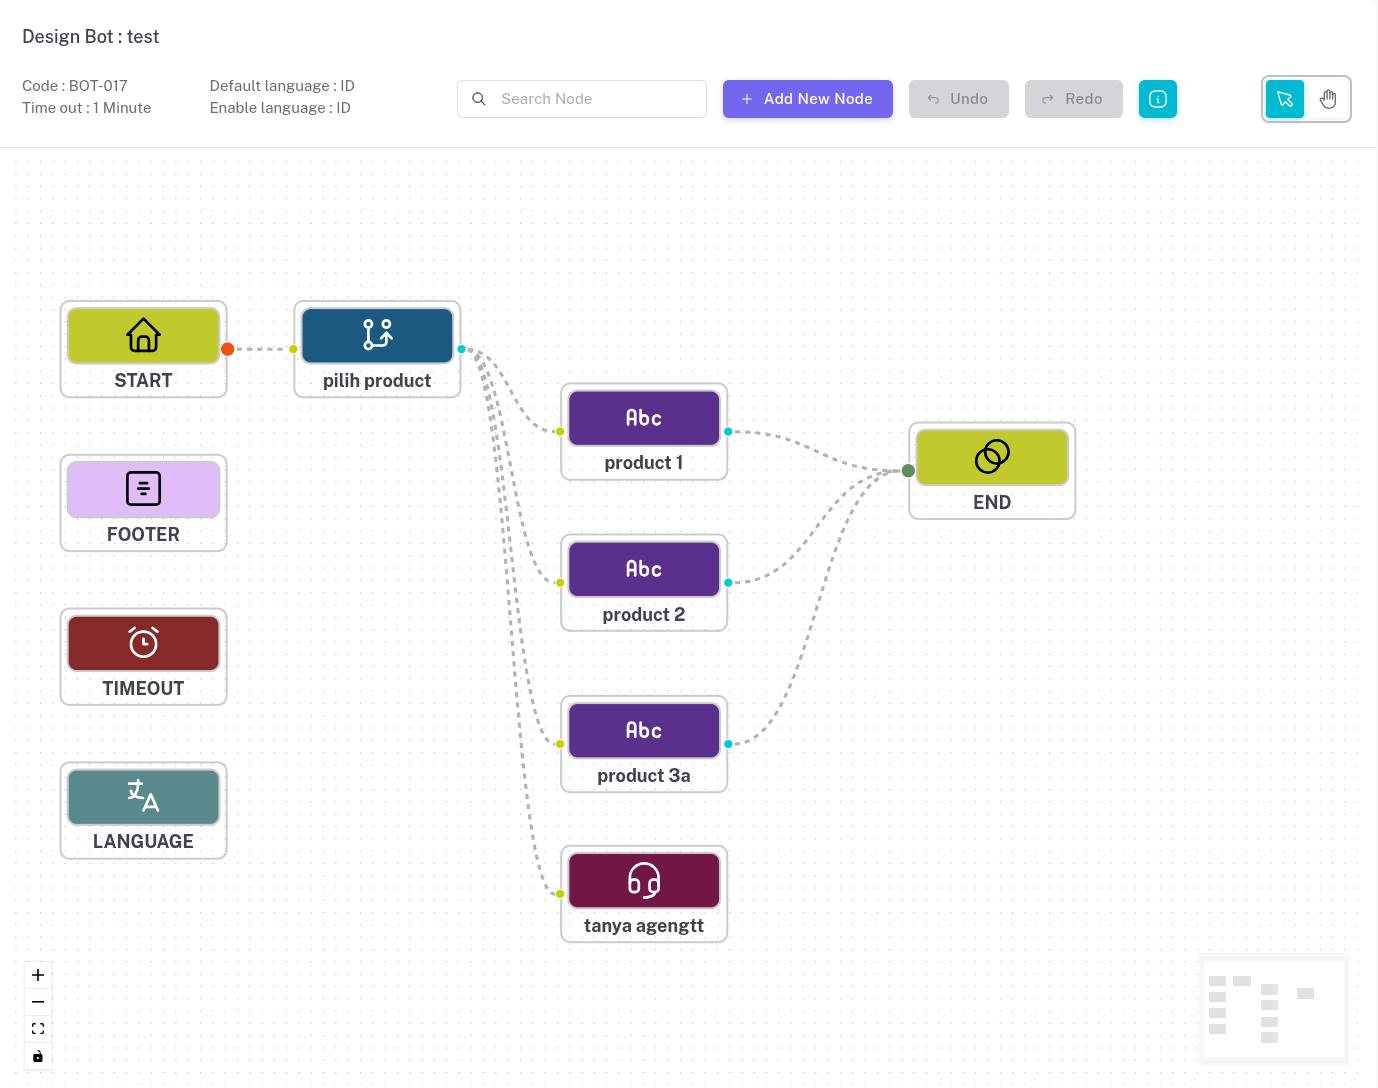The height and width of the screenshot is (1088, 1378).
Task: Select the TIMEOUT alarm clock node
Action: point(143,643)
